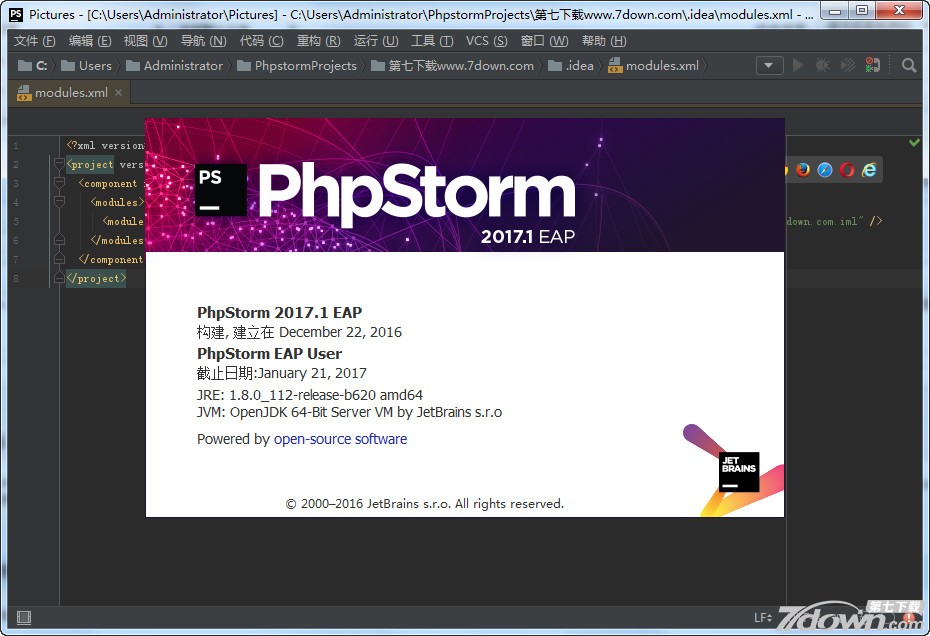This screenshot has height=636, width=930.
Task: Click the PhpStorm icon in title bar
Action: pyautogui.click(x=16, y=14)
